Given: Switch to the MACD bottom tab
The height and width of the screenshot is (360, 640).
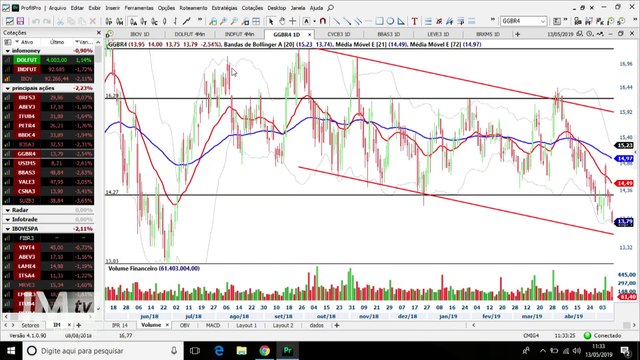Looking at the screenshot, I should 213,325.
